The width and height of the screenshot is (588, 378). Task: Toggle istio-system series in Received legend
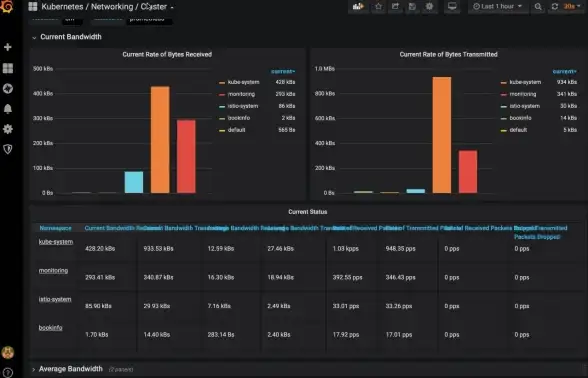point(243,106)
